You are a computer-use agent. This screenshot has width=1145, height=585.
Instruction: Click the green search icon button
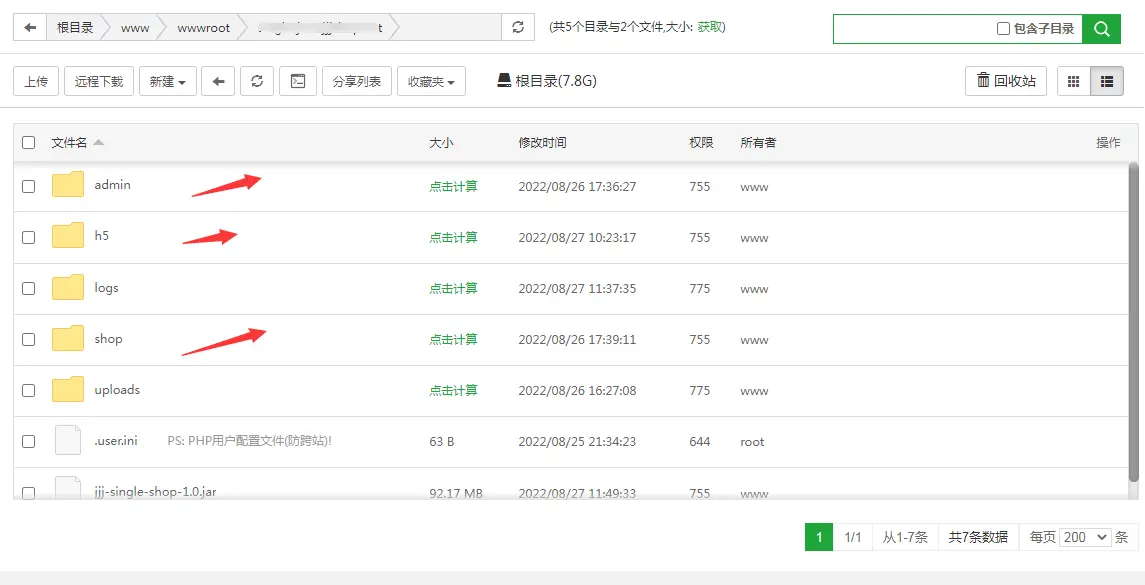(1101, 29)
